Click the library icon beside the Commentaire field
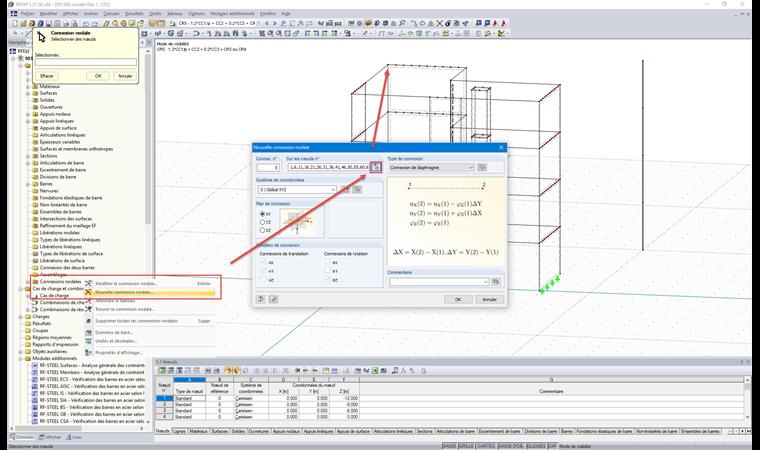The height and width of the screenshot is (450, 760). 496,282
